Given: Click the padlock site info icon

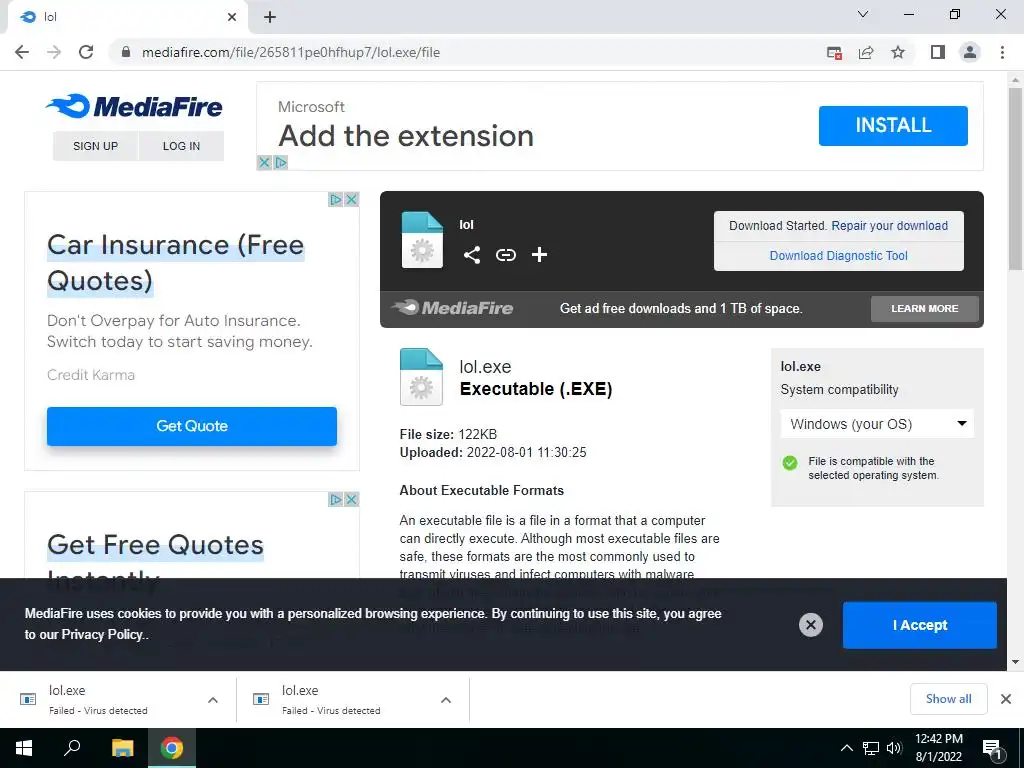Looking at the screenshot, I should [126, 52].
